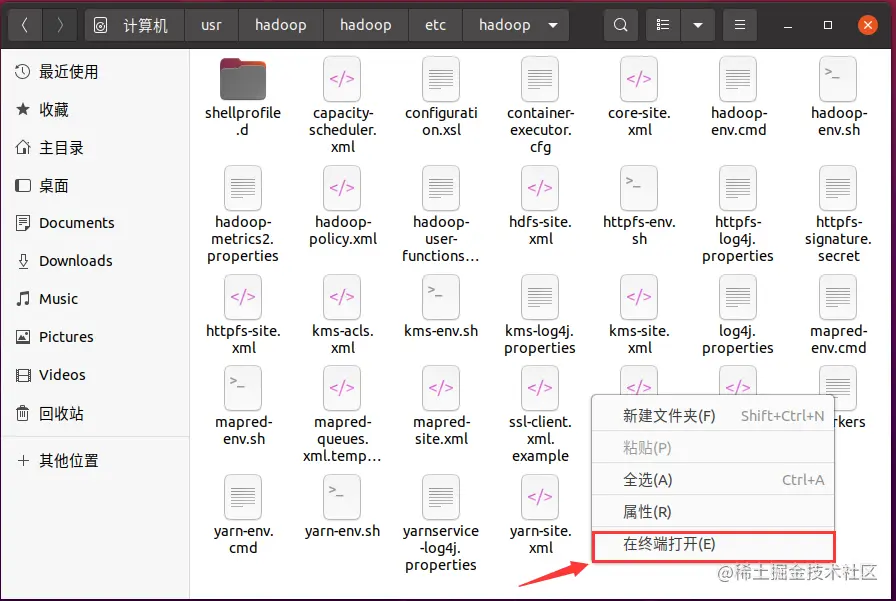
Task: Go to 主目录 home folder
Action: point(95,148)
